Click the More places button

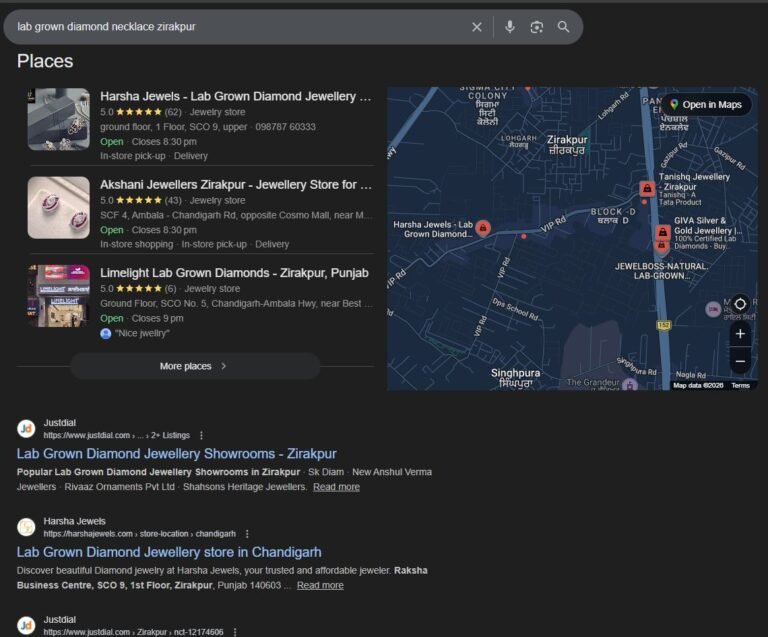pyautogui.click(x=195, y=366)
